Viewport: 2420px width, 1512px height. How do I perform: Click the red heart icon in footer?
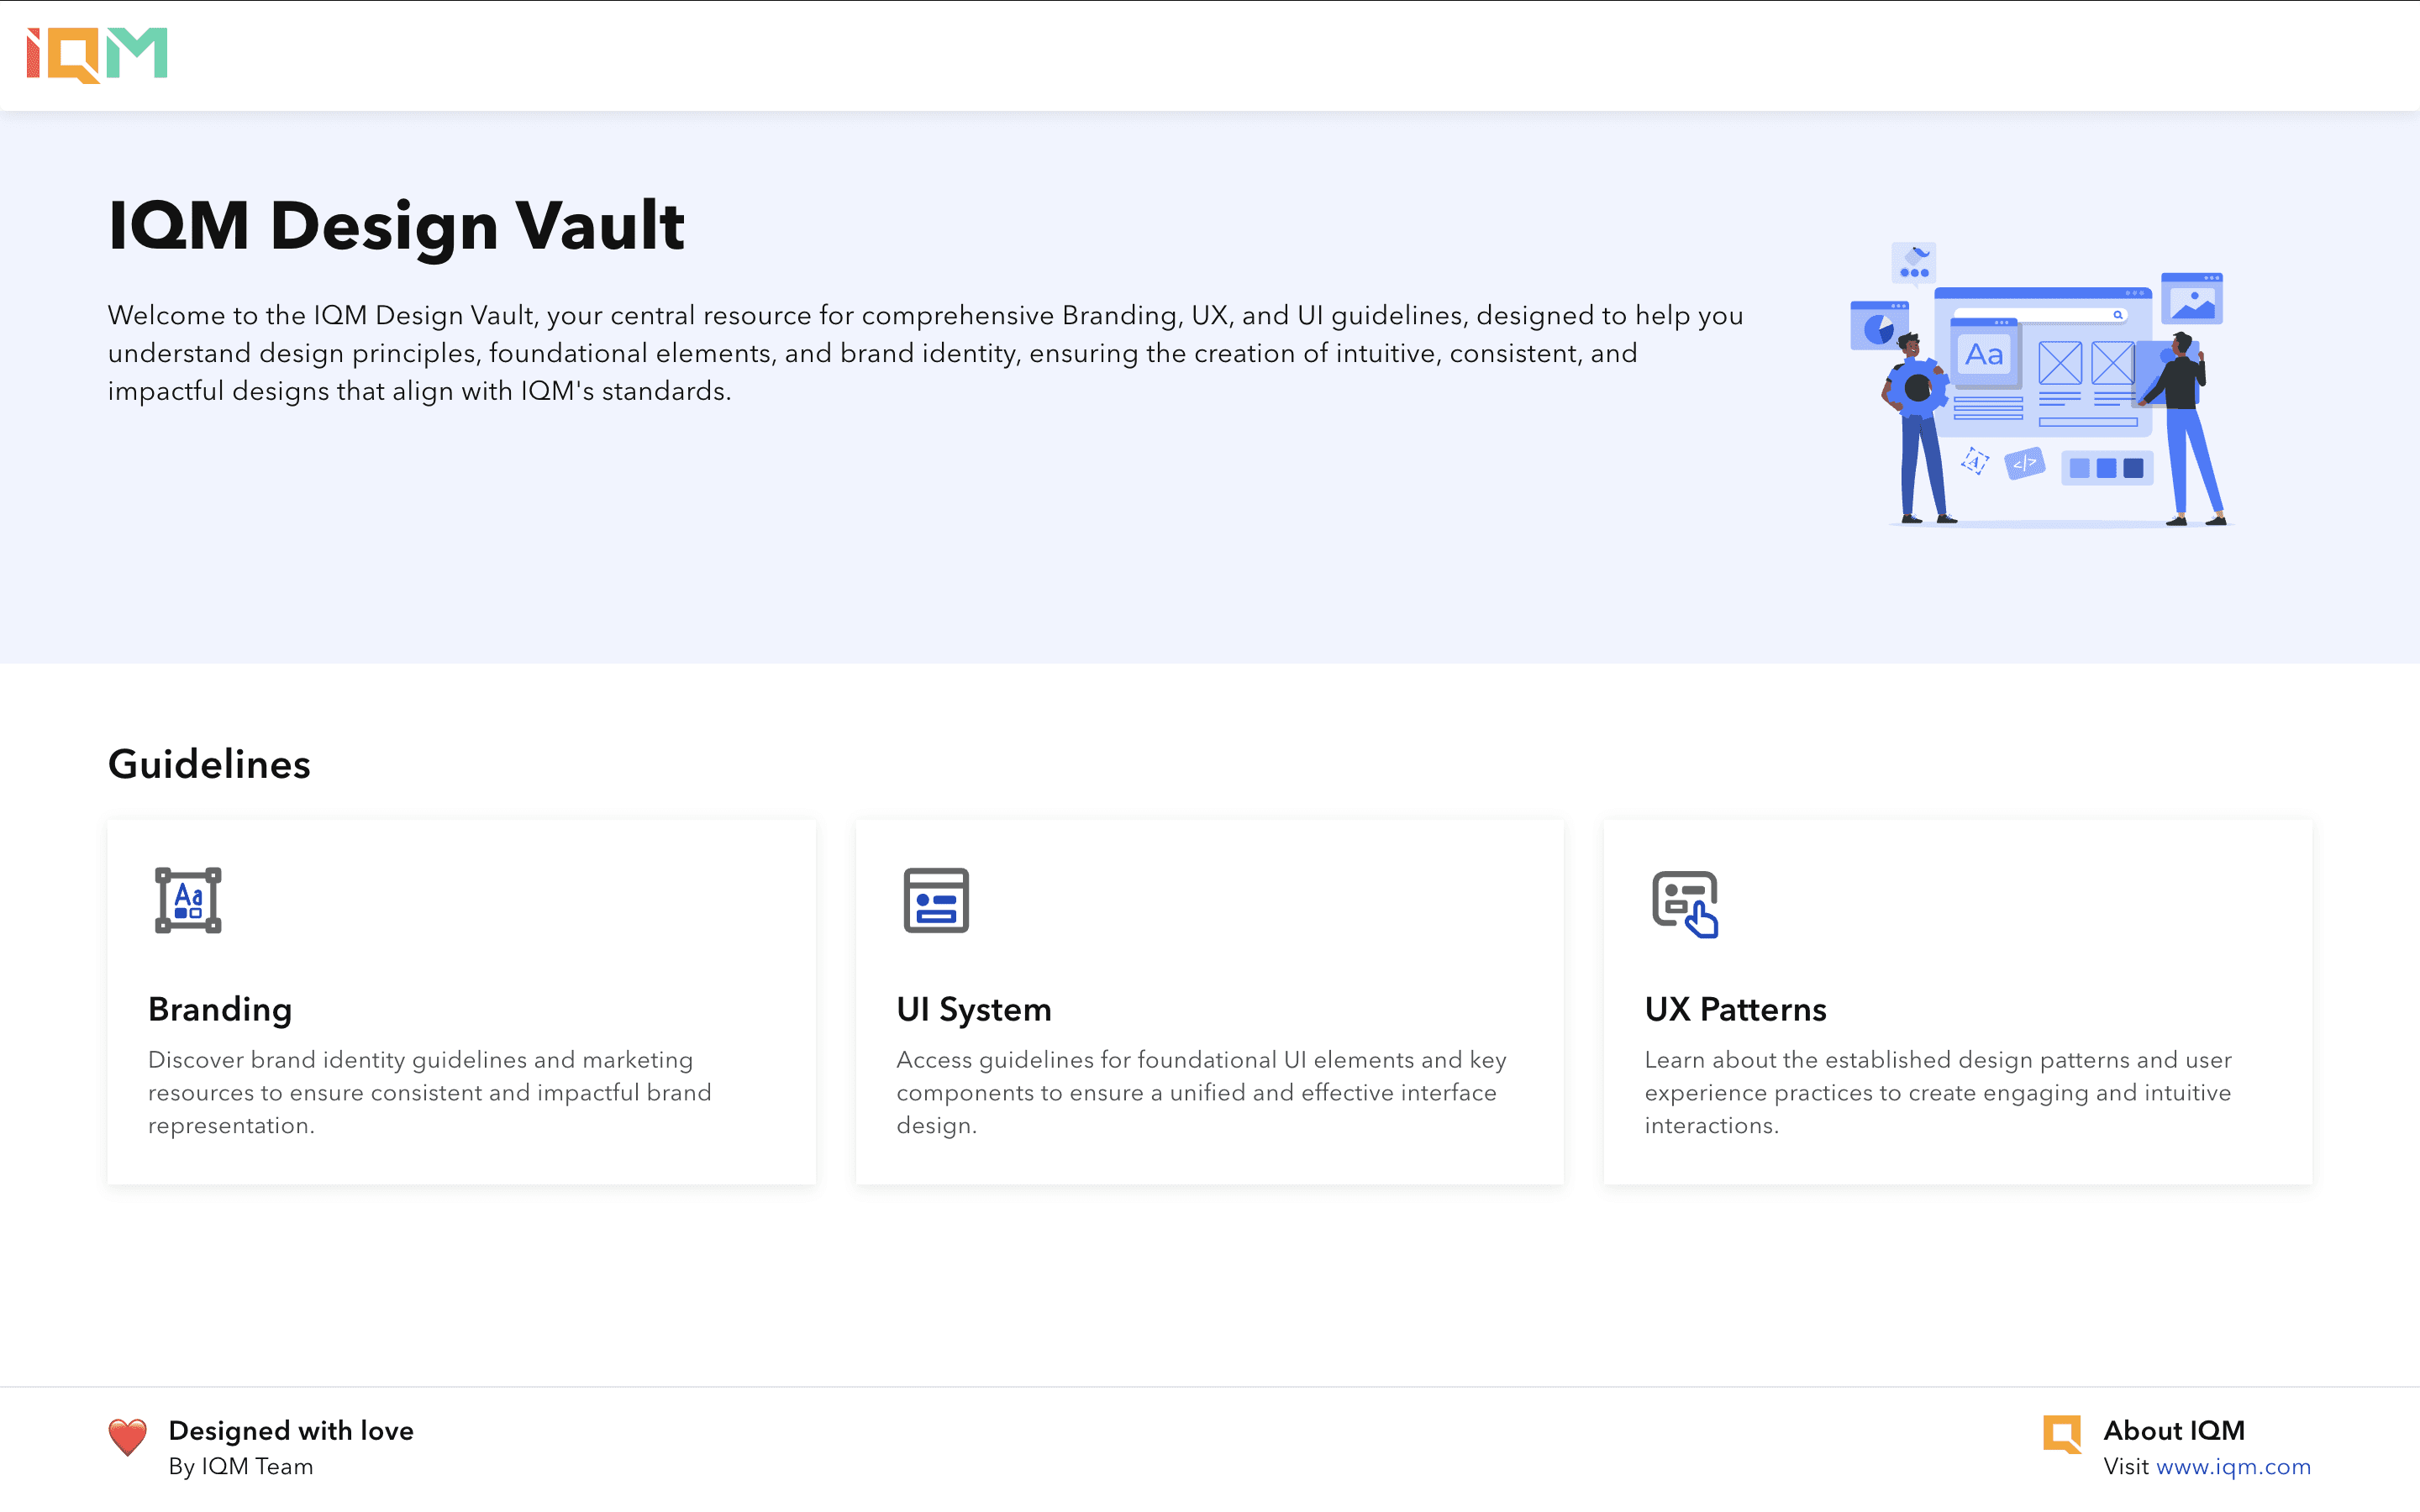tap(127, 1438)
